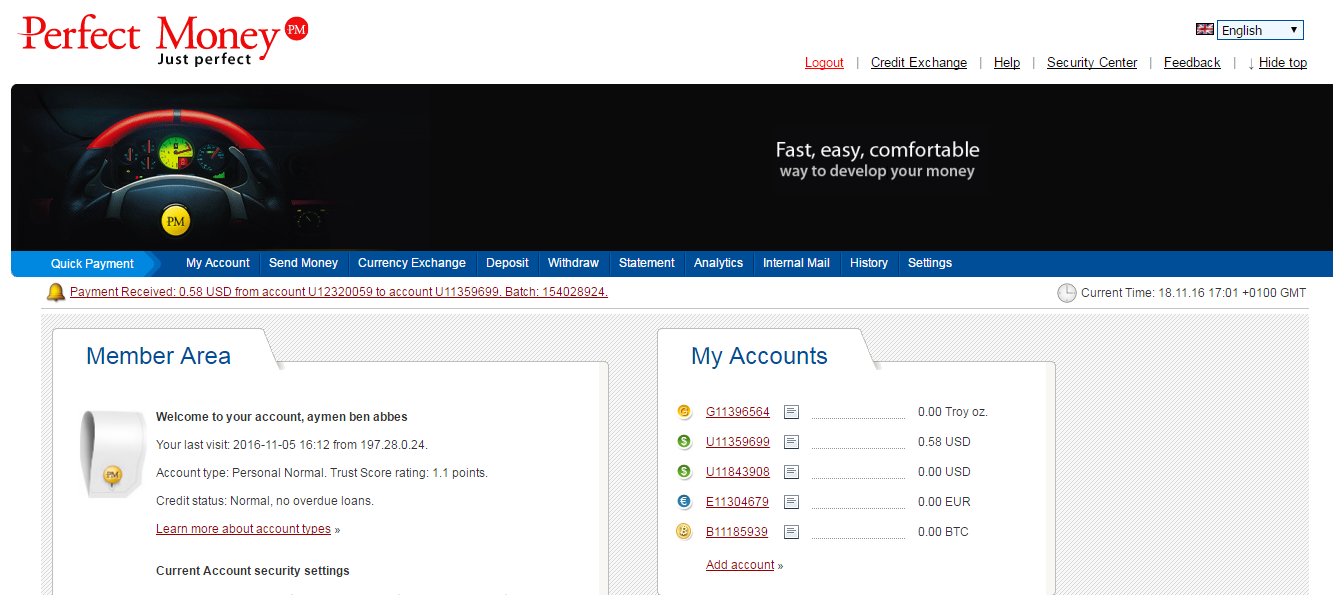
Task: Click the Help link
Action: point(1007,62)
